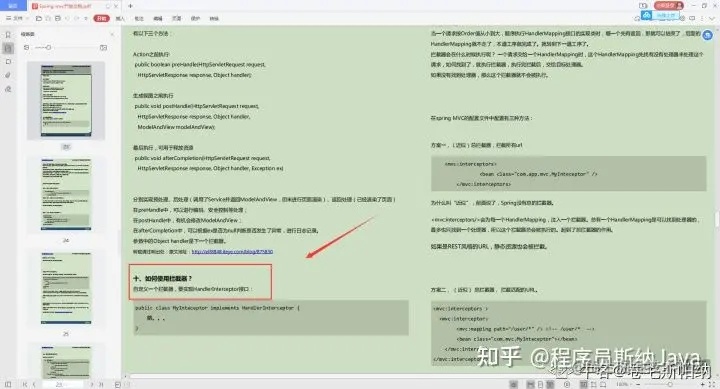
Task: Click the redo toolbar icon
Action: pyautogui.click(x=77, y=18)
